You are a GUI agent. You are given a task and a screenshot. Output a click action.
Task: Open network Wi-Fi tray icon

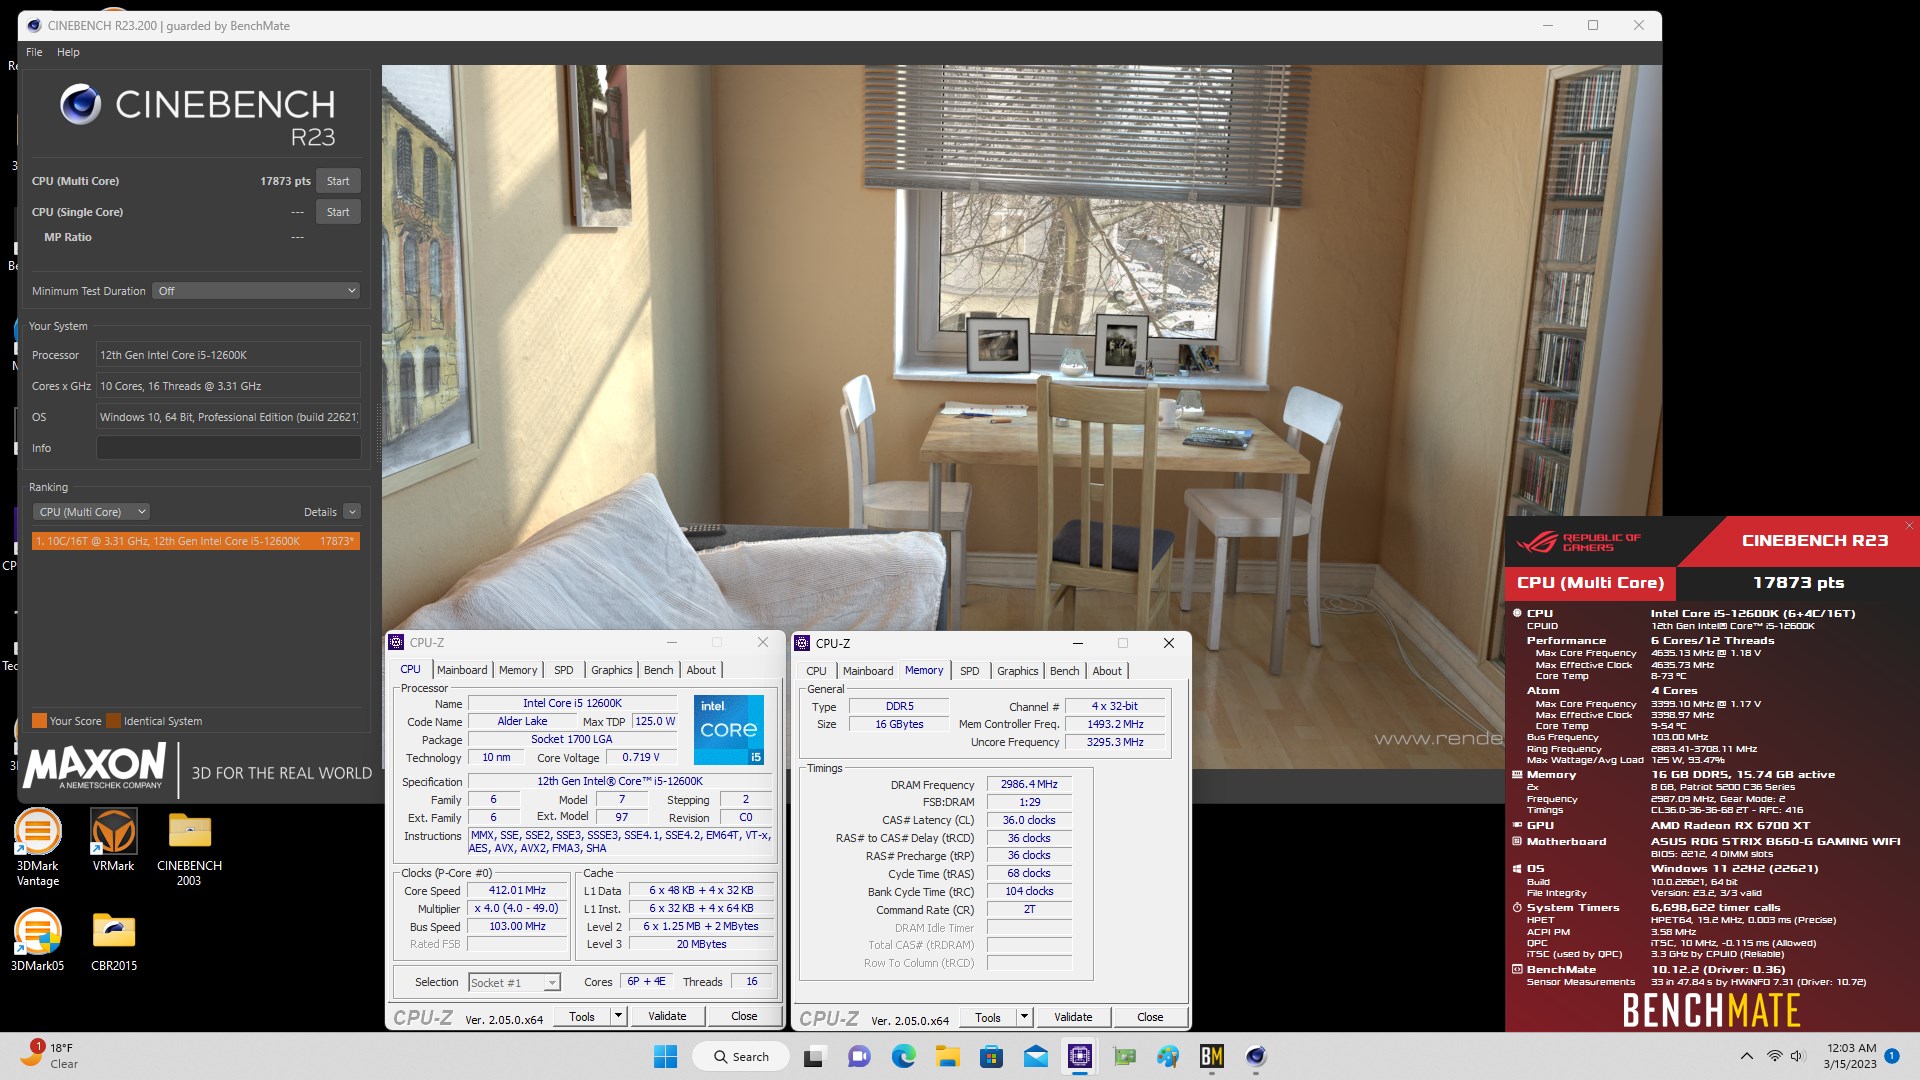point(1774,1057)
